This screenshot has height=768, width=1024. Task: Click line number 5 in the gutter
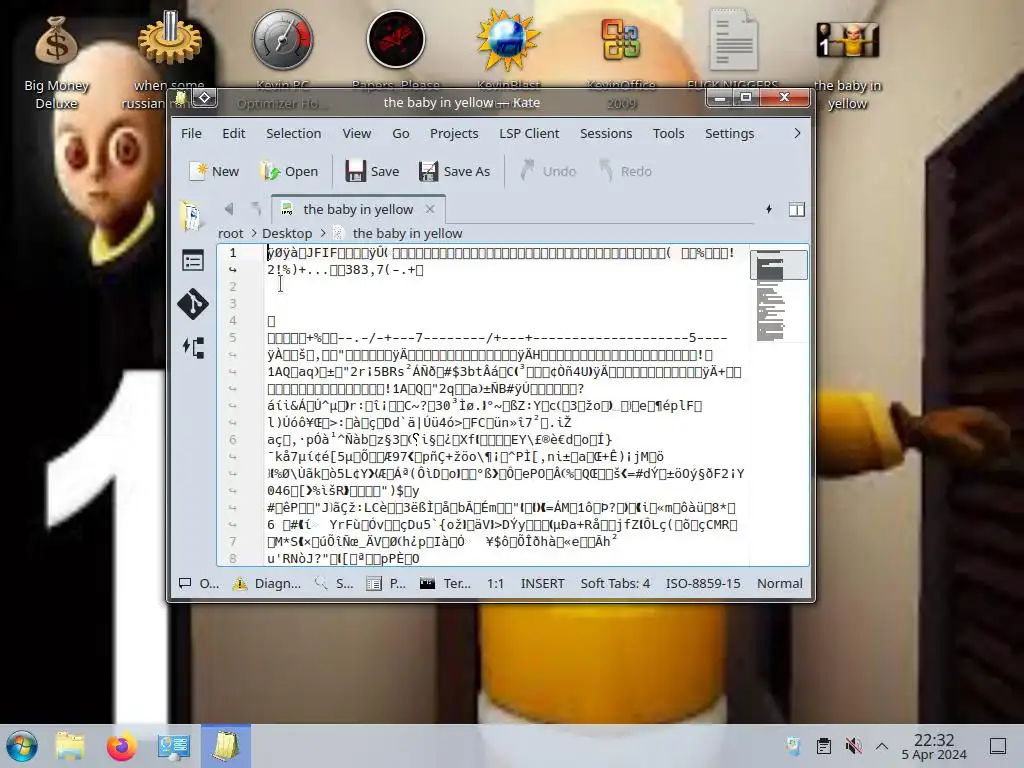232,338
